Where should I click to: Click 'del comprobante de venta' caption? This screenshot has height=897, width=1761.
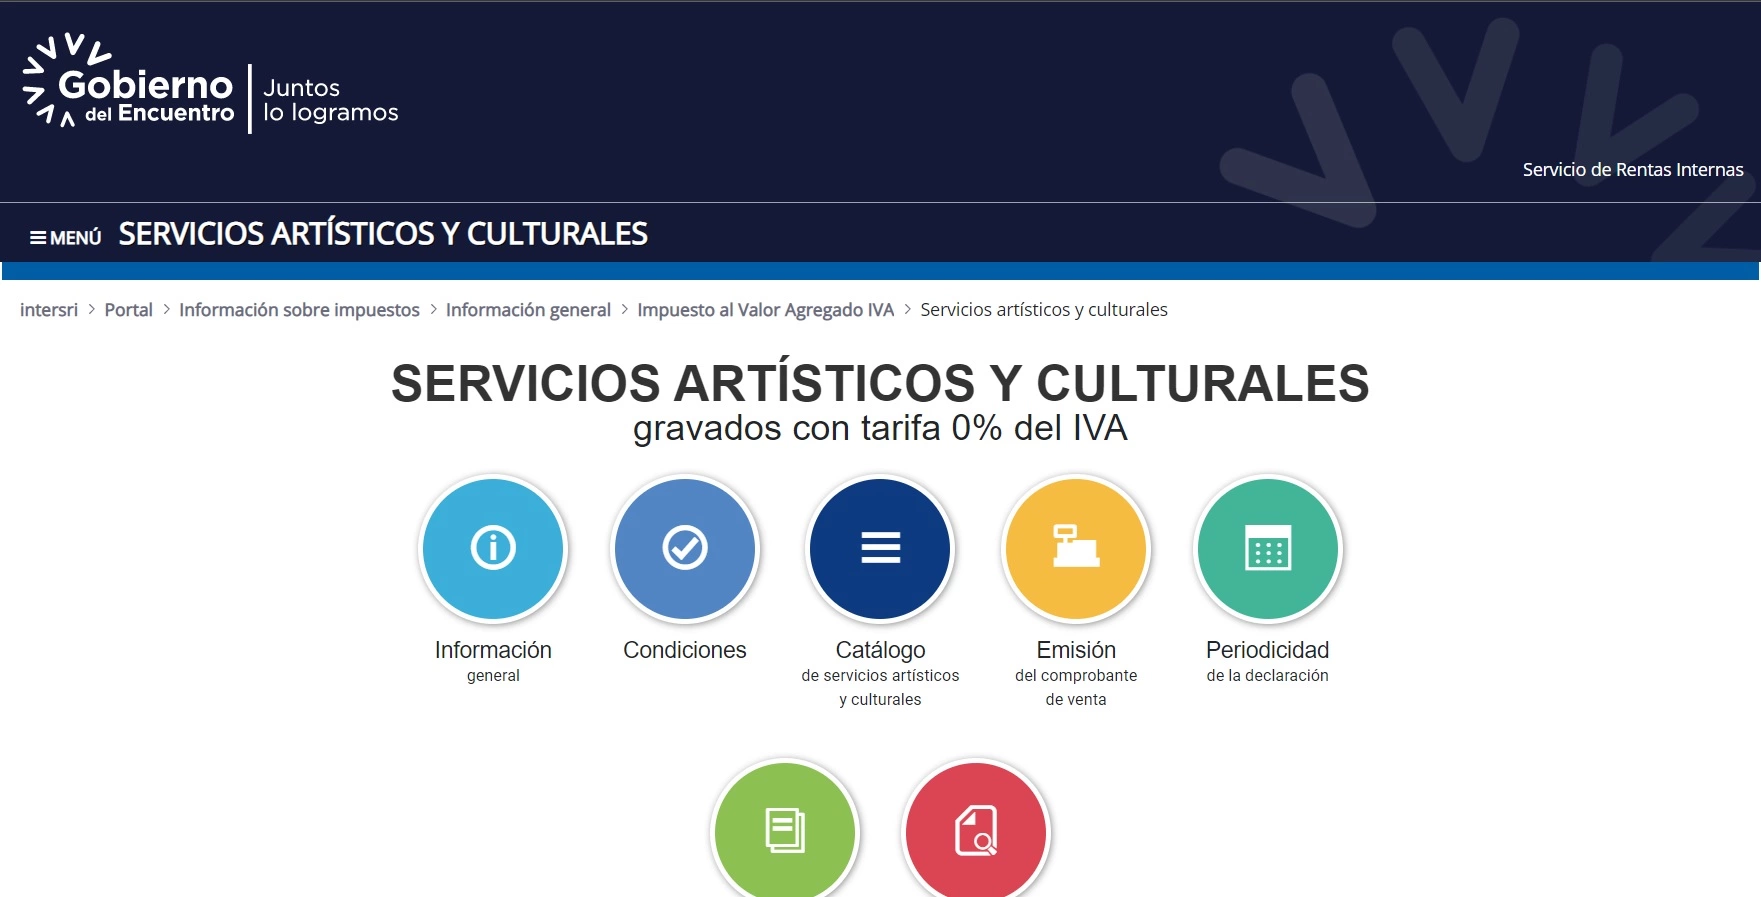click(x=1076, y=688)
